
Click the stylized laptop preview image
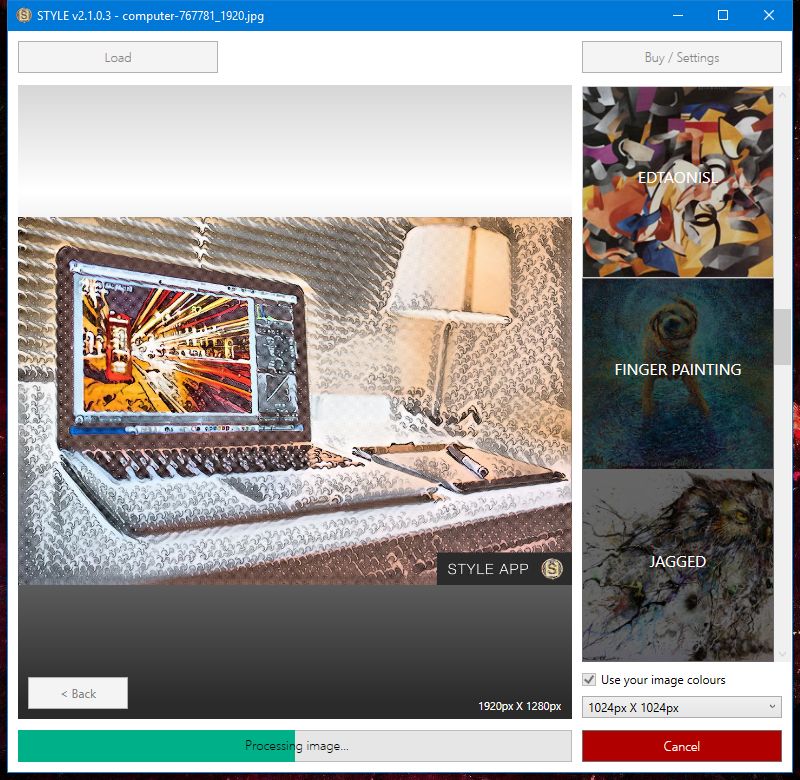coord(295,401)
